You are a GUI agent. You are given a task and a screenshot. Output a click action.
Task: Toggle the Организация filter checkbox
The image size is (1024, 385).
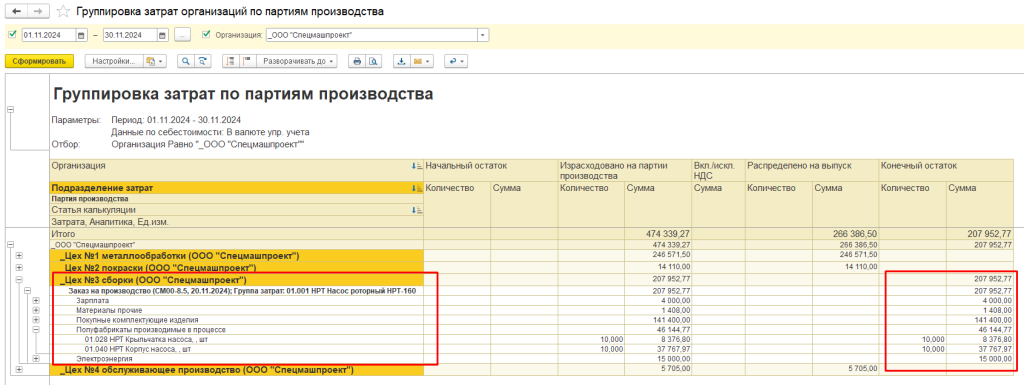(207, 34)
